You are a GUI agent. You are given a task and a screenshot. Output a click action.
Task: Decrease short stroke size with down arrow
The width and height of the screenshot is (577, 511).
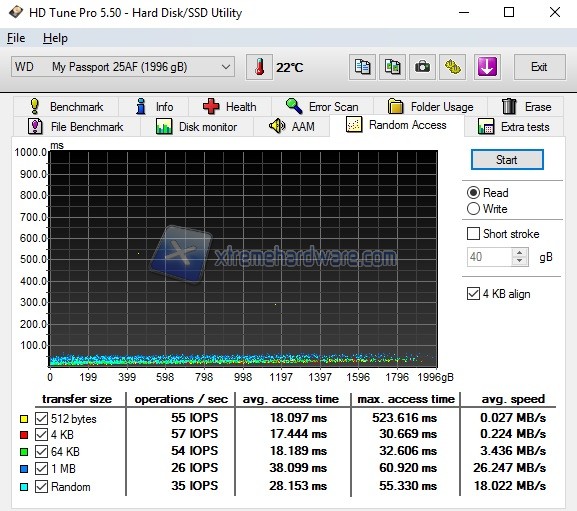point(519,261)
